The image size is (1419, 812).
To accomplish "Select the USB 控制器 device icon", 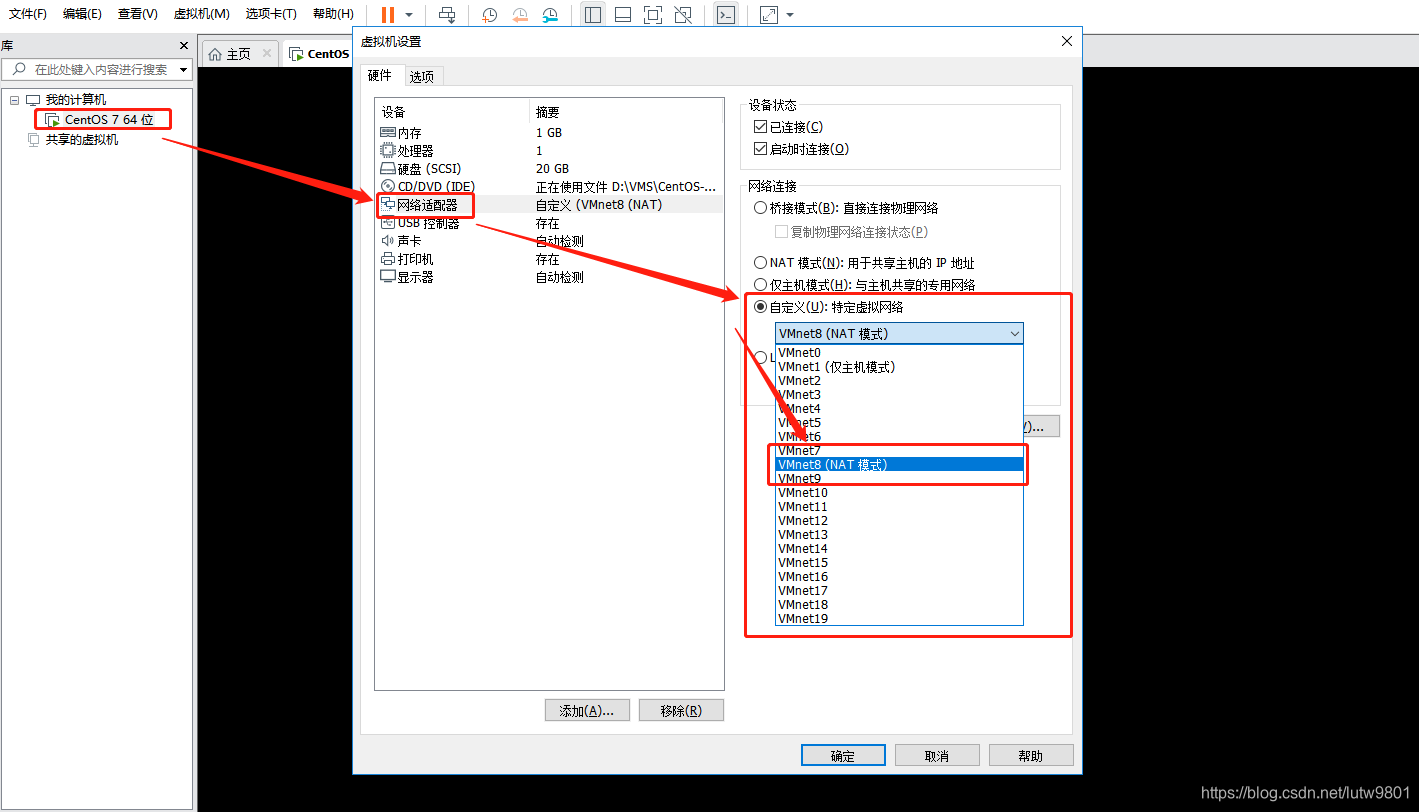I will (x=388, y=223).
